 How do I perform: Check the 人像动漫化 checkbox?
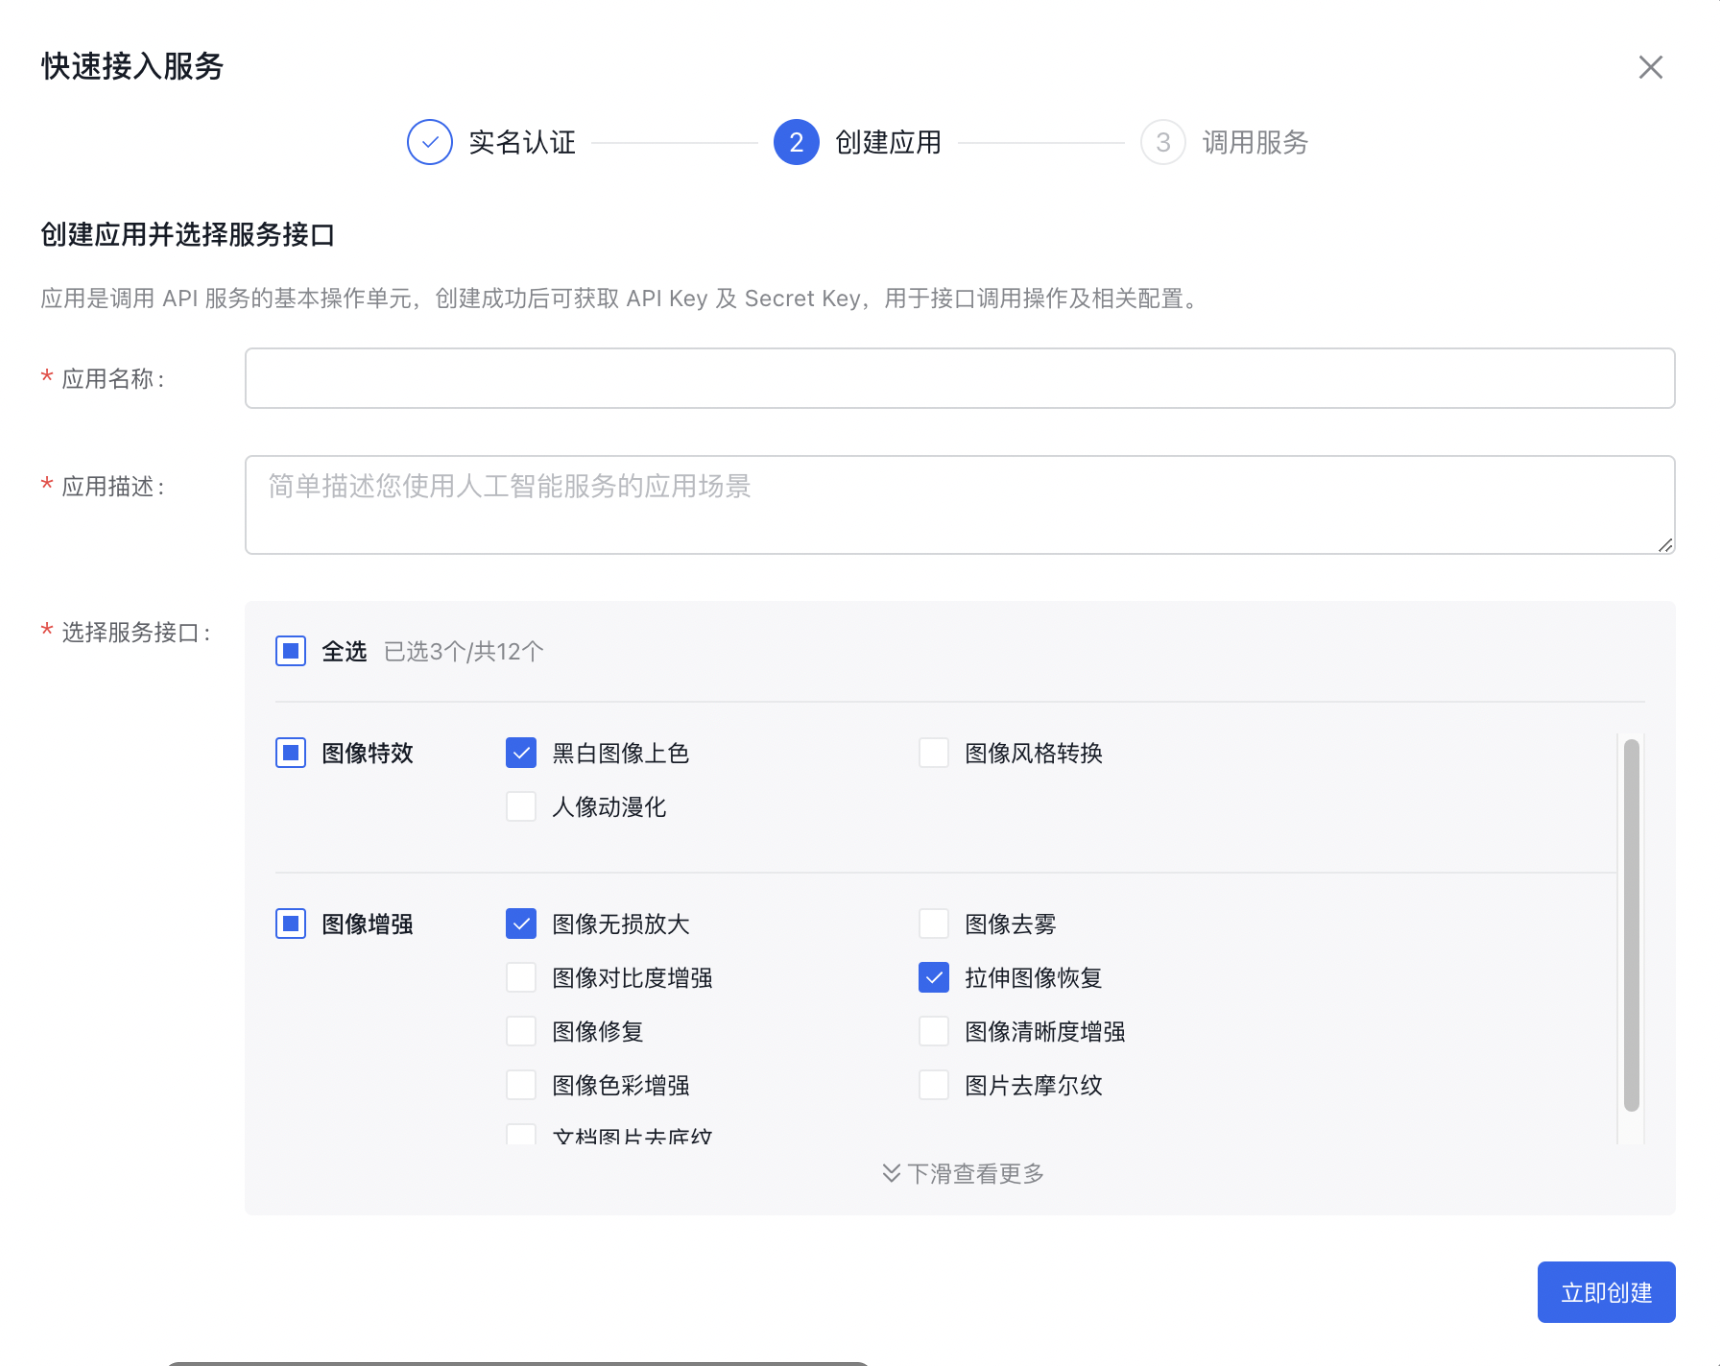click(x=521, y=807)
